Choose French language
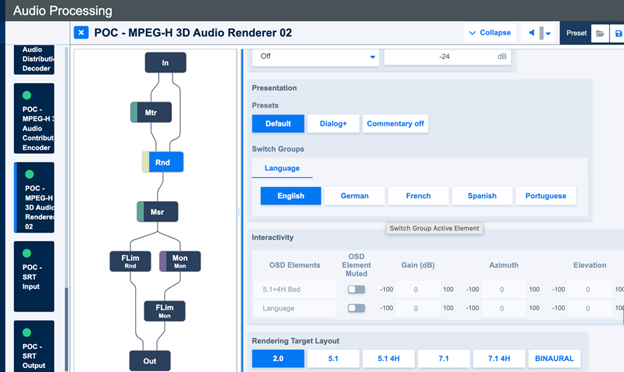624x372 pixels. 418,196
